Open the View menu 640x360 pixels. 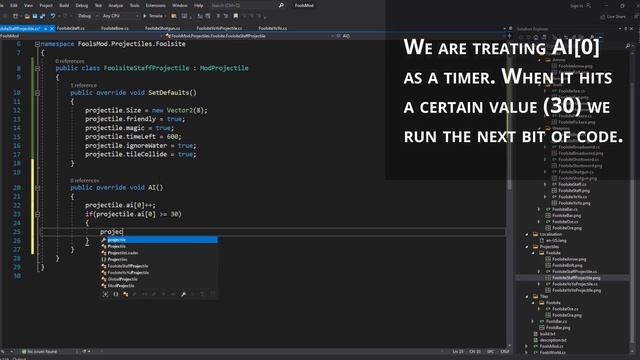[29, 5]
